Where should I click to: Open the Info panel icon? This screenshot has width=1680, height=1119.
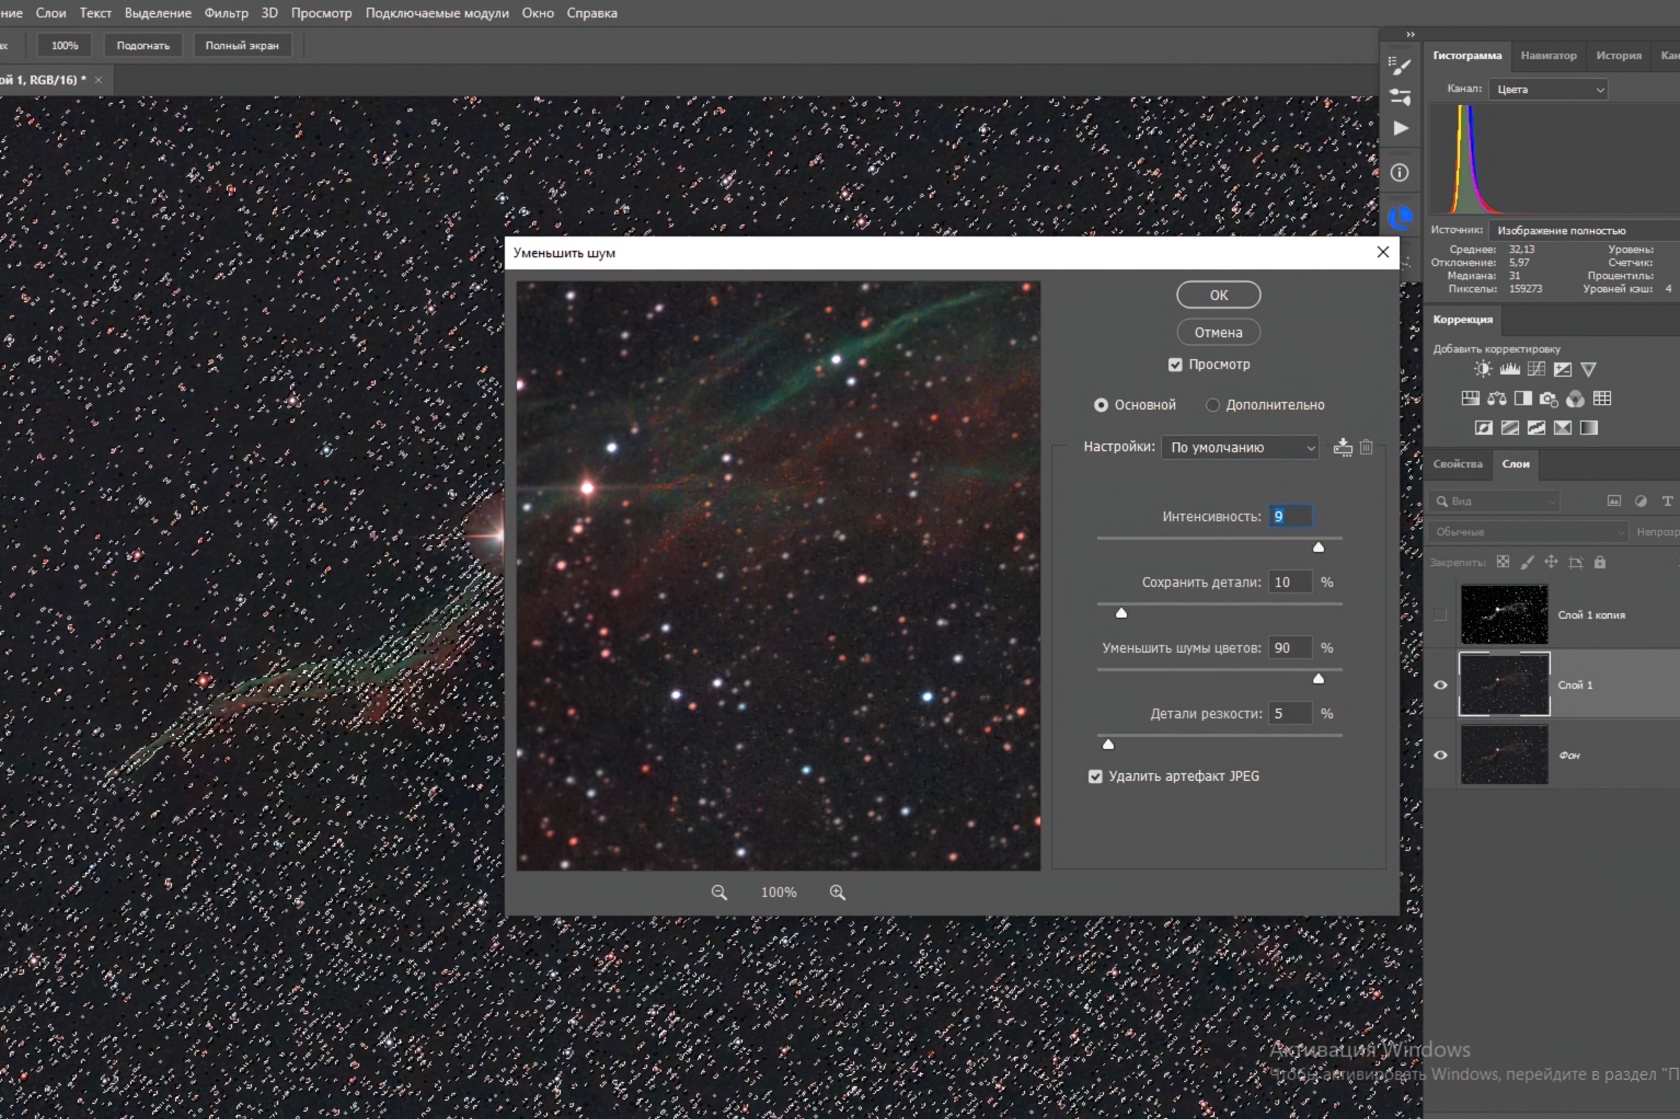coord(1400,173)
